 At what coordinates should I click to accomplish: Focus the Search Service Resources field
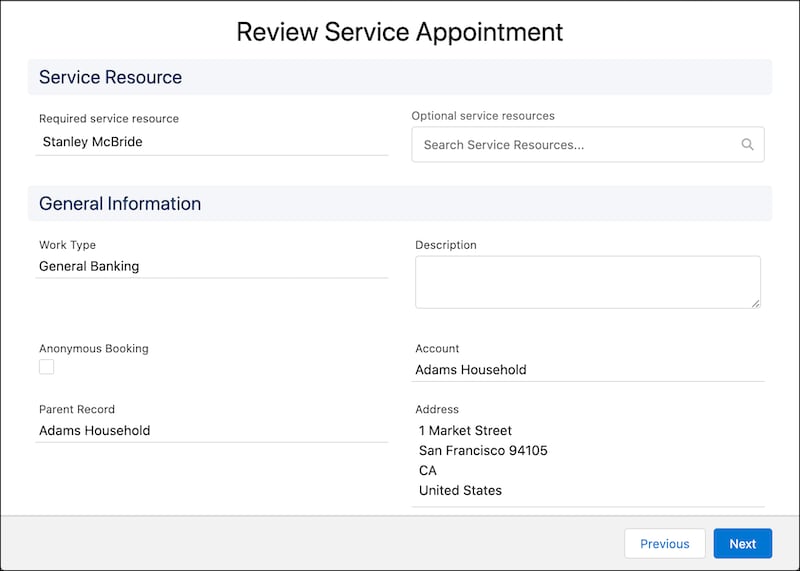(588, 144)
